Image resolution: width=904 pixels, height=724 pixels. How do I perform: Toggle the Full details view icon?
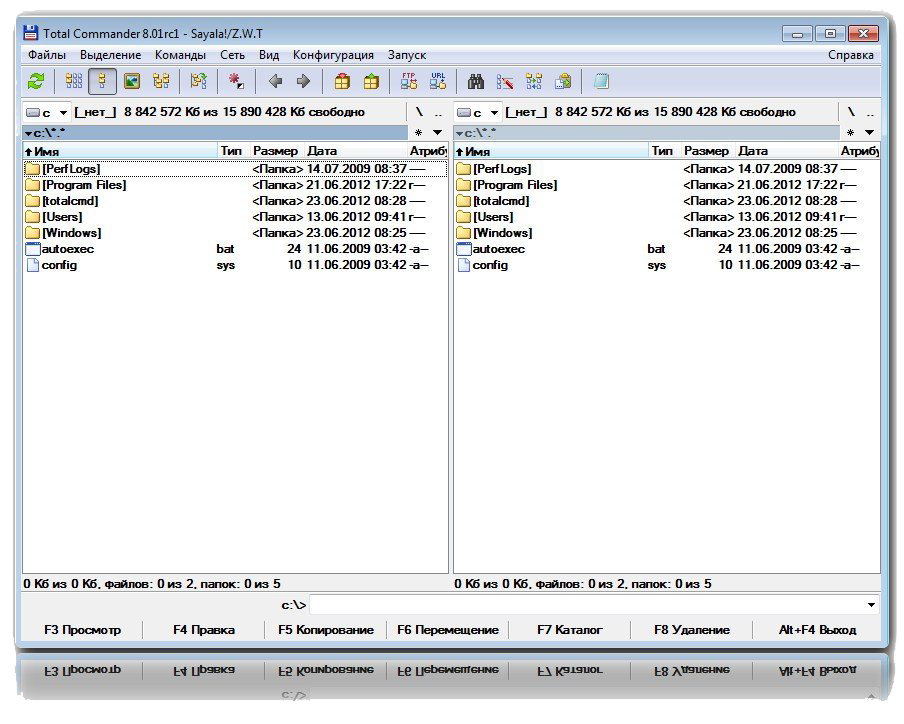coord(103,81)
